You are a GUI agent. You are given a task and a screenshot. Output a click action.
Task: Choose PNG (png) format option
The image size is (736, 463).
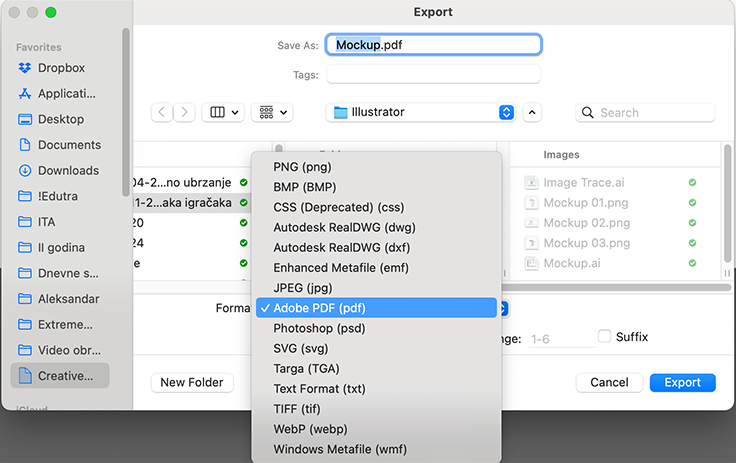click(302, 166)
